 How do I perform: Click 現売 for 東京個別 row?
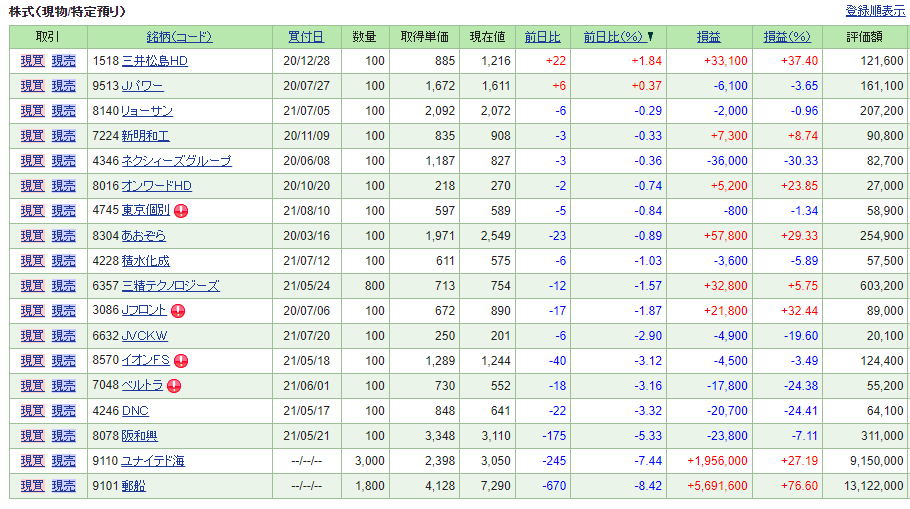(x=64, y=211)
